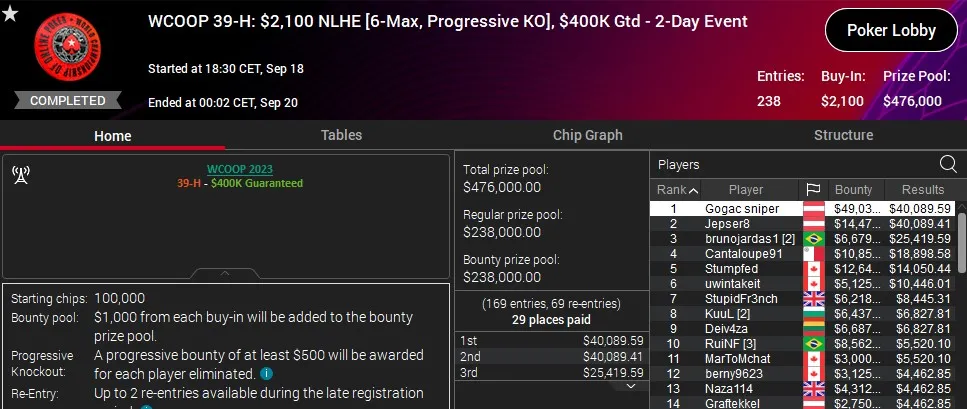Switch to the Tables tab
This screenshot has width=967, height=409.
pos(341,135)
